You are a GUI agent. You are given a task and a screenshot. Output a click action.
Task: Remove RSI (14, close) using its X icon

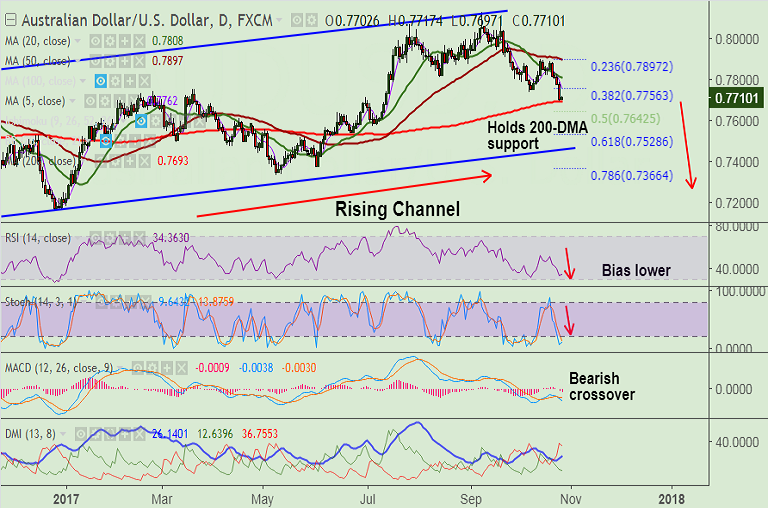pyautogui.click(x=140, y=238)
